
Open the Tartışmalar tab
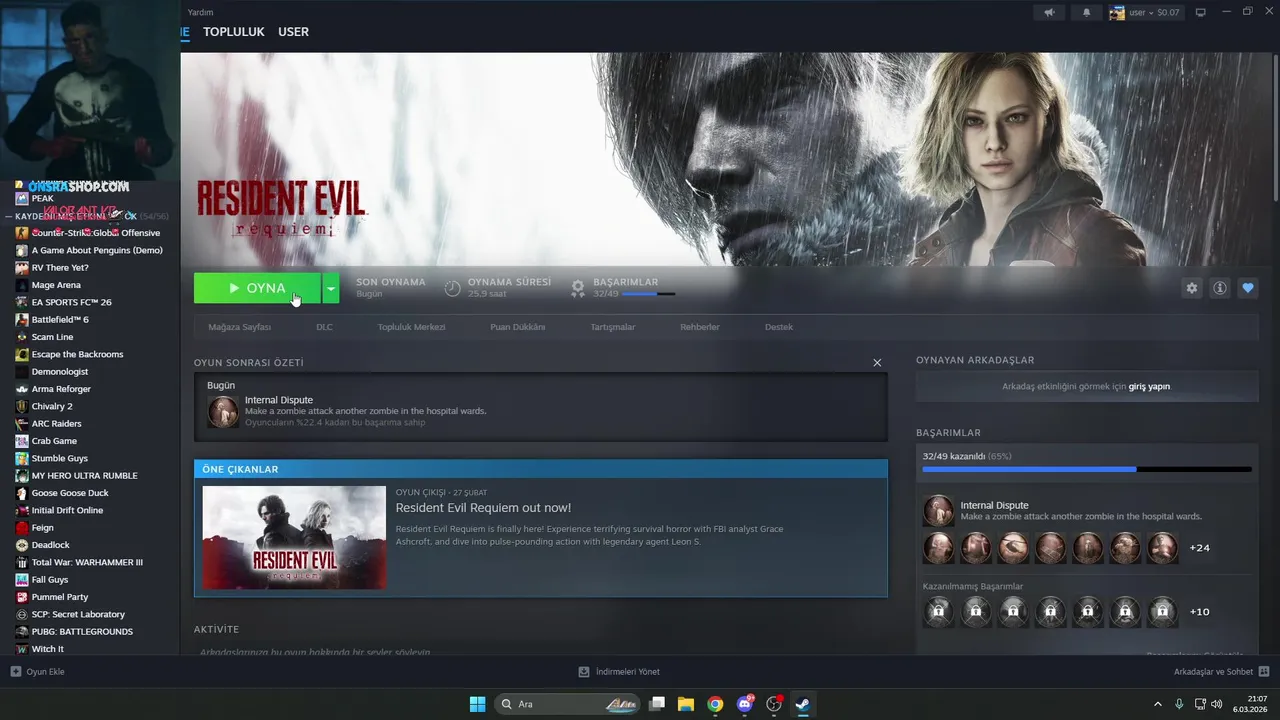tap(613, 327)
